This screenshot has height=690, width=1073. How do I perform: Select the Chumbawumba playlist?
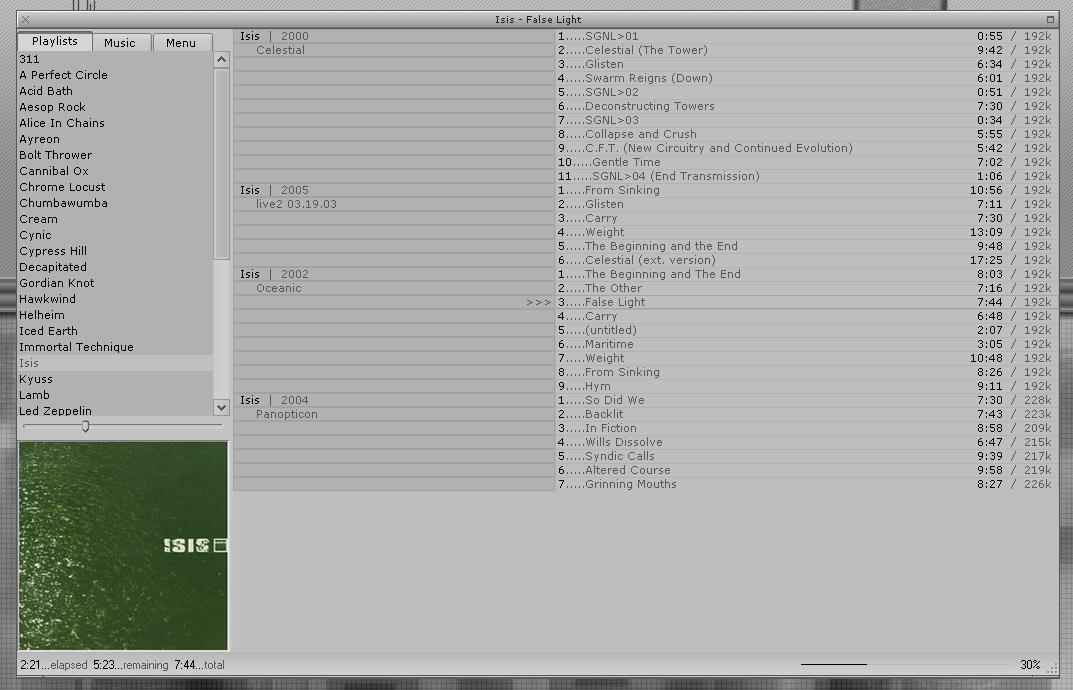pos(116,203)
